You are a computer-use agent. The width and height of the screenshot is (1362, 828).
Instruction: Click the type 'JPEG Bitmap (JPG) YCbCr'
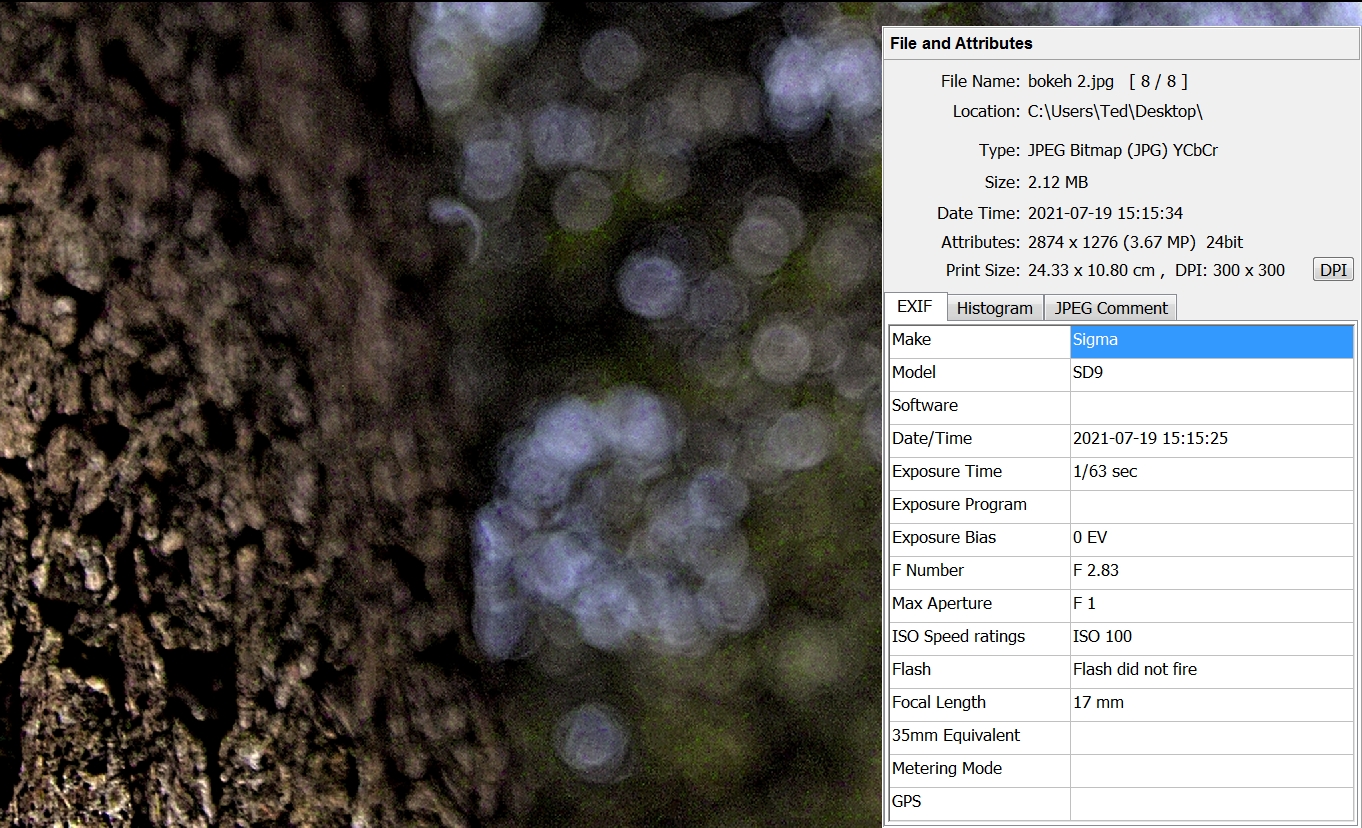[1123, 152]
